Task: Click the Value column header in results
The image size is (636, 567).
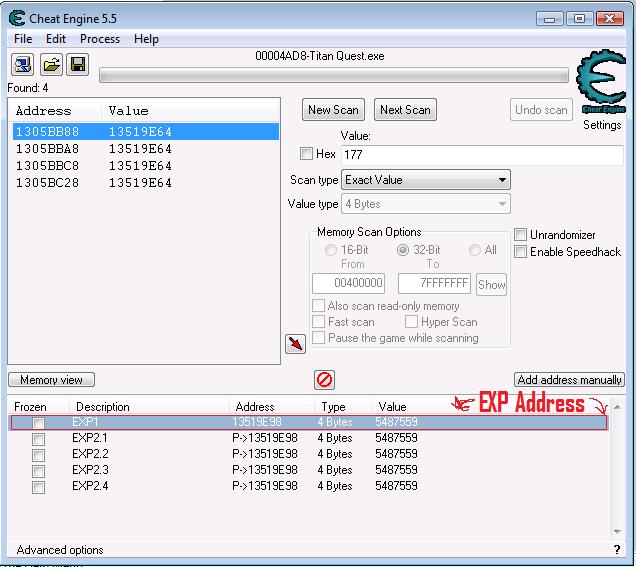Action: 128,111
